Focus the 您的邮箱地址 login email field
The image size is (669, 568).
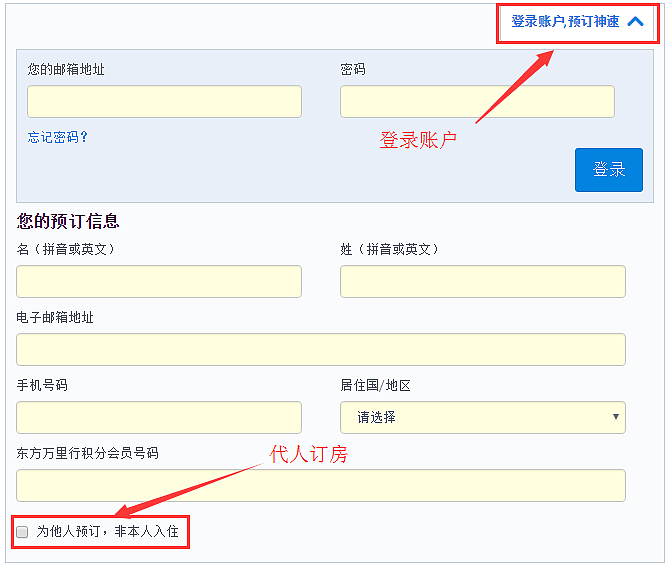tap(164, 102)
